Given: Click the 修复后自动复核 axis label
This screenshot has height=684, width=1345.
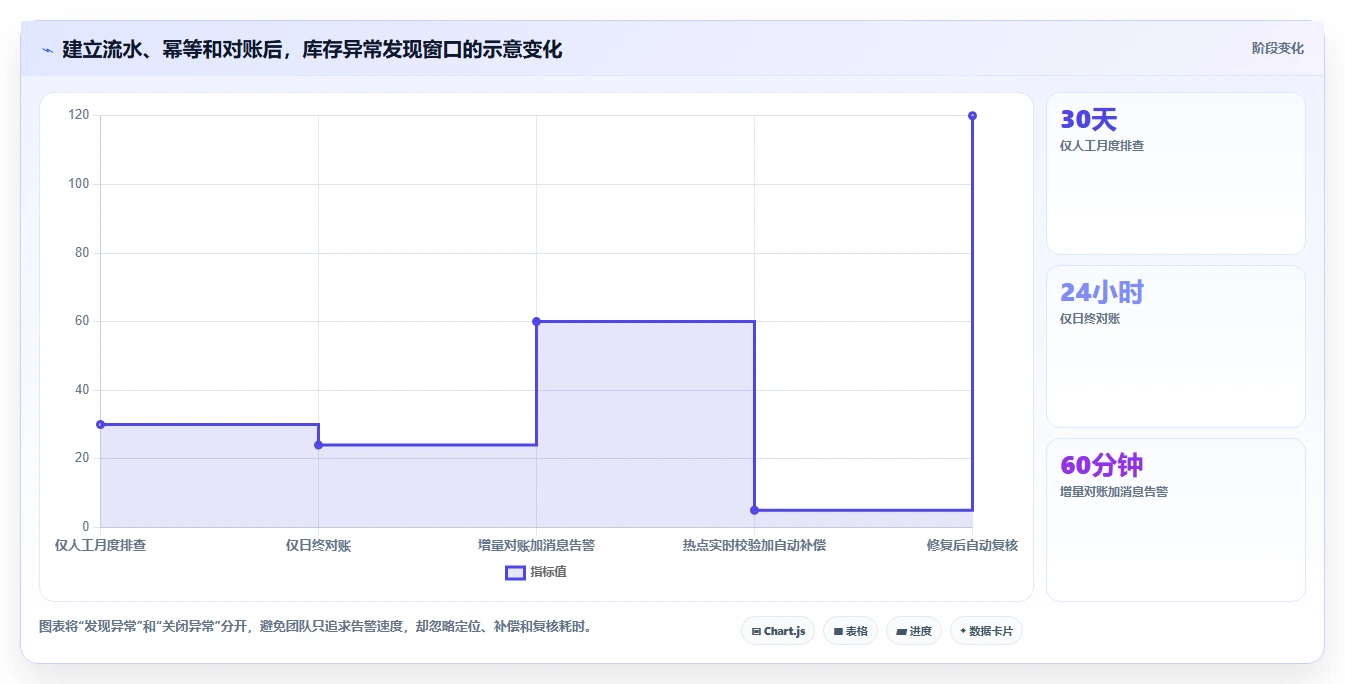Looking at the screenshot, I should pos(972,545).
